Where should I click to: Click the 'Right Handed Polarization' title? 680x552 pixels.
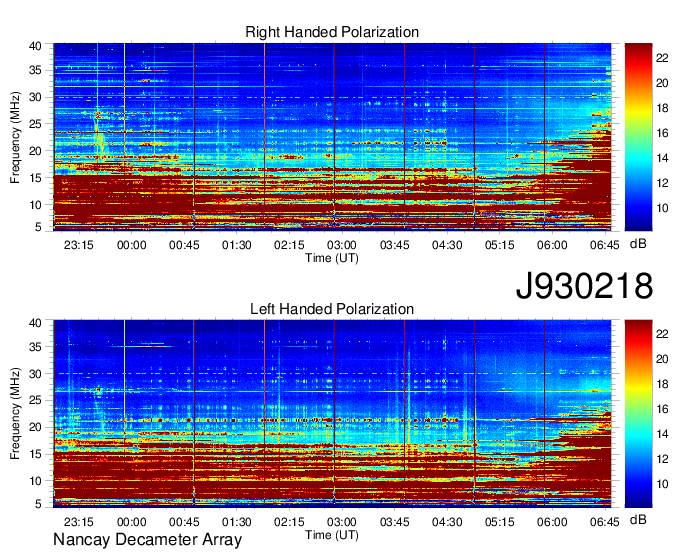332,32
